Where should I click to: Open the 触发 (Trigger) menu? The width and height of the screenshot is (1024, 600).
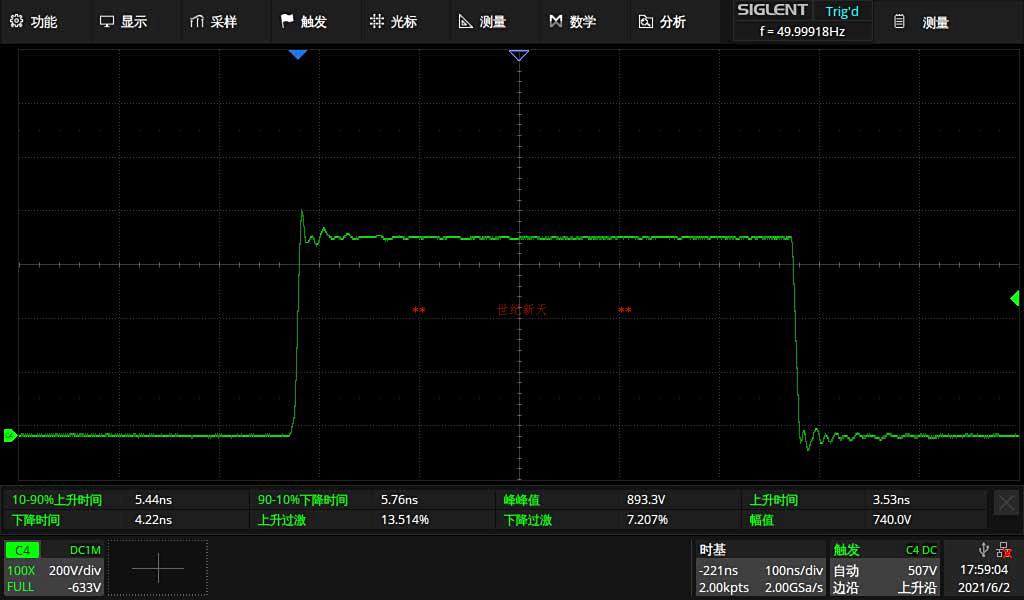303,22
